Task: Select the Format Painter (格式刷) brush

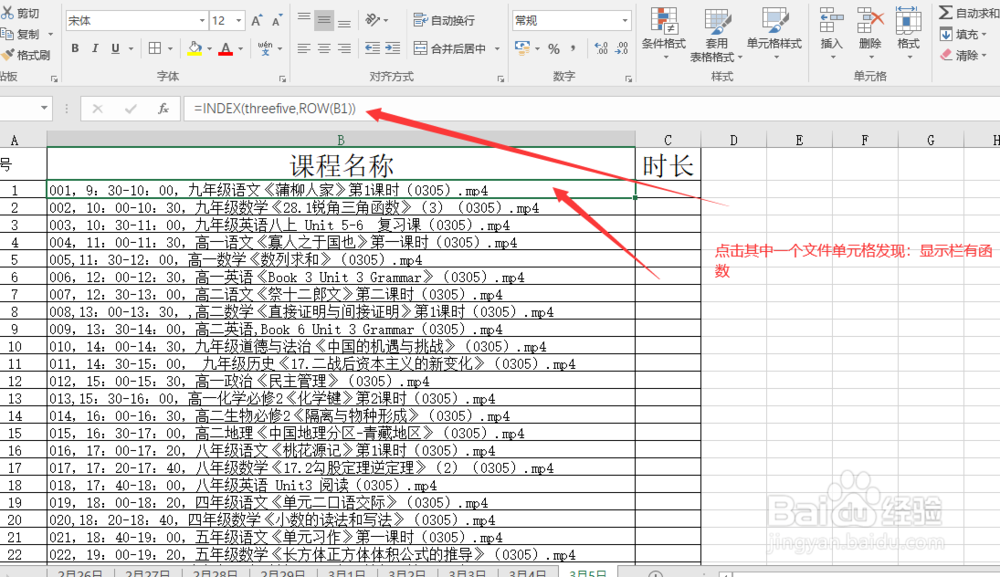Action: click(26, 55)
